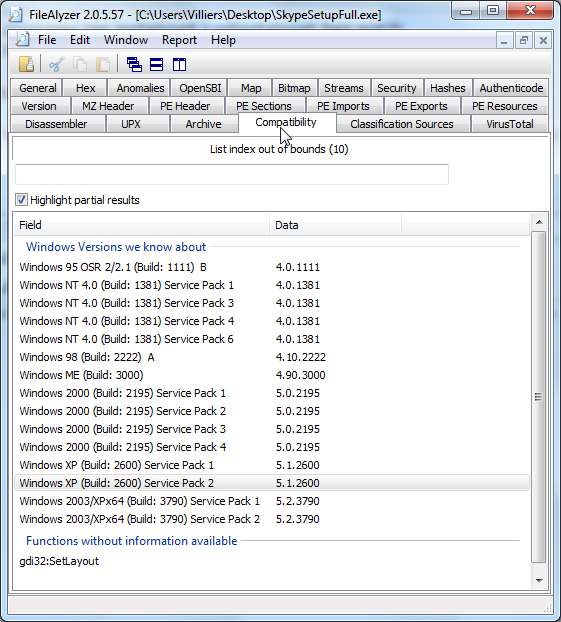Click the copy toolbar icon
This screenshot has height=622, width=561.
tap(80, 64)
